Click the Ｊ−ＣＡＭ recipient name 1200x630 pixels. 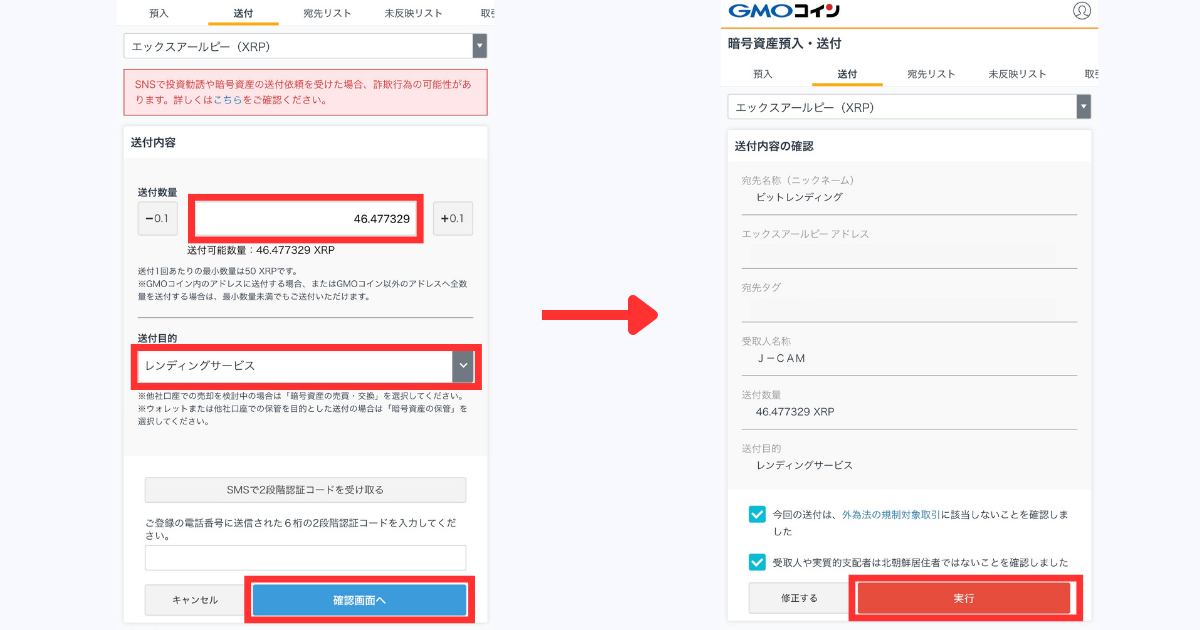[x=781, y=358]
